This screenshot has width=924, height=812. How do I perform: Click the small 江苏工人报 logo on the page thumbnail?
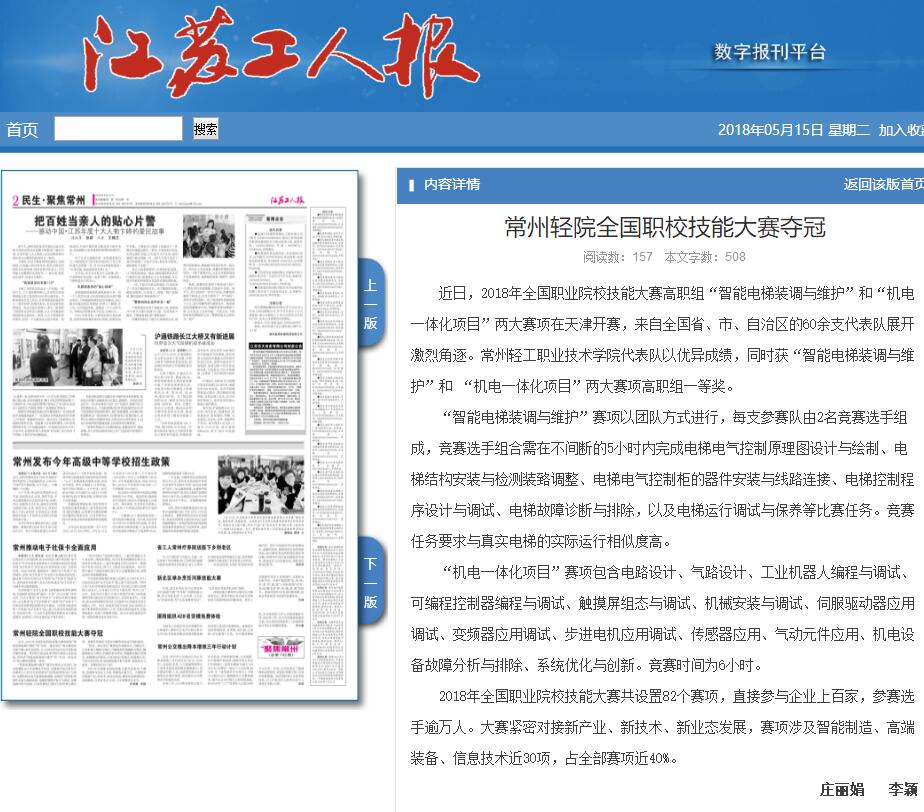point(287,200)
